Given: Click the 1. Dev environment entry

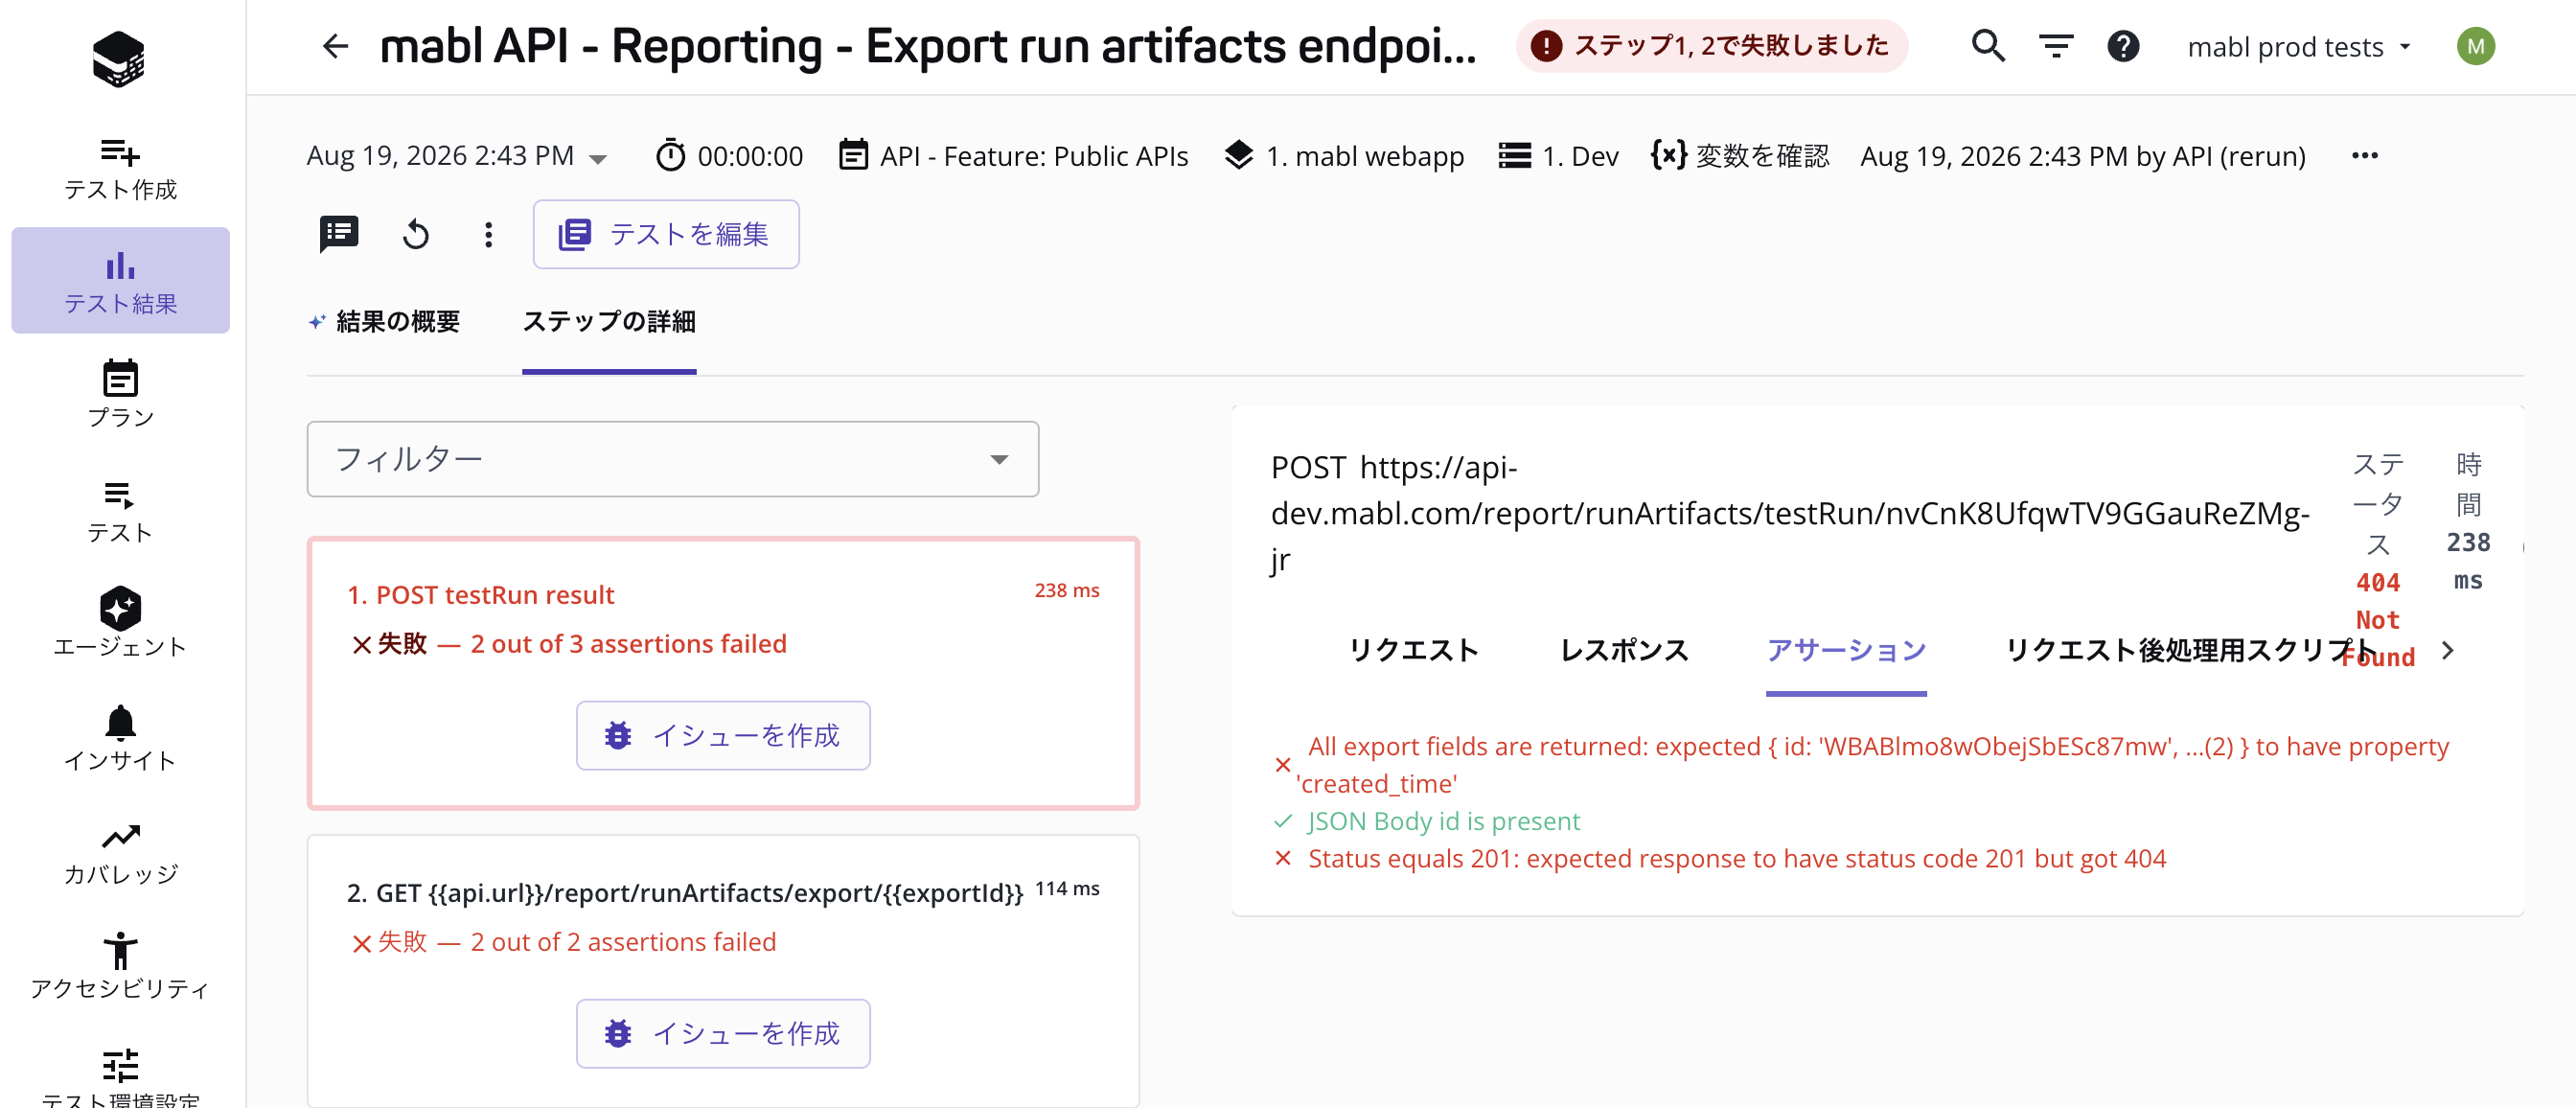Looking at the screenshot, I should click(x=1558, y=156).
